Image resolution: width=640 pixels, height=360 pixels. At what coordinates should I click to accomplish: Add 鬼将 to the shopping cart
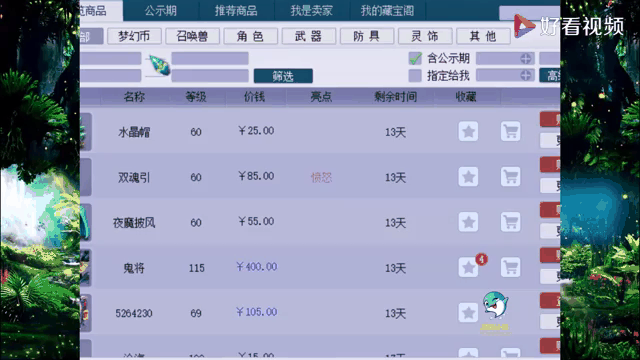click(x=511, y=268)
